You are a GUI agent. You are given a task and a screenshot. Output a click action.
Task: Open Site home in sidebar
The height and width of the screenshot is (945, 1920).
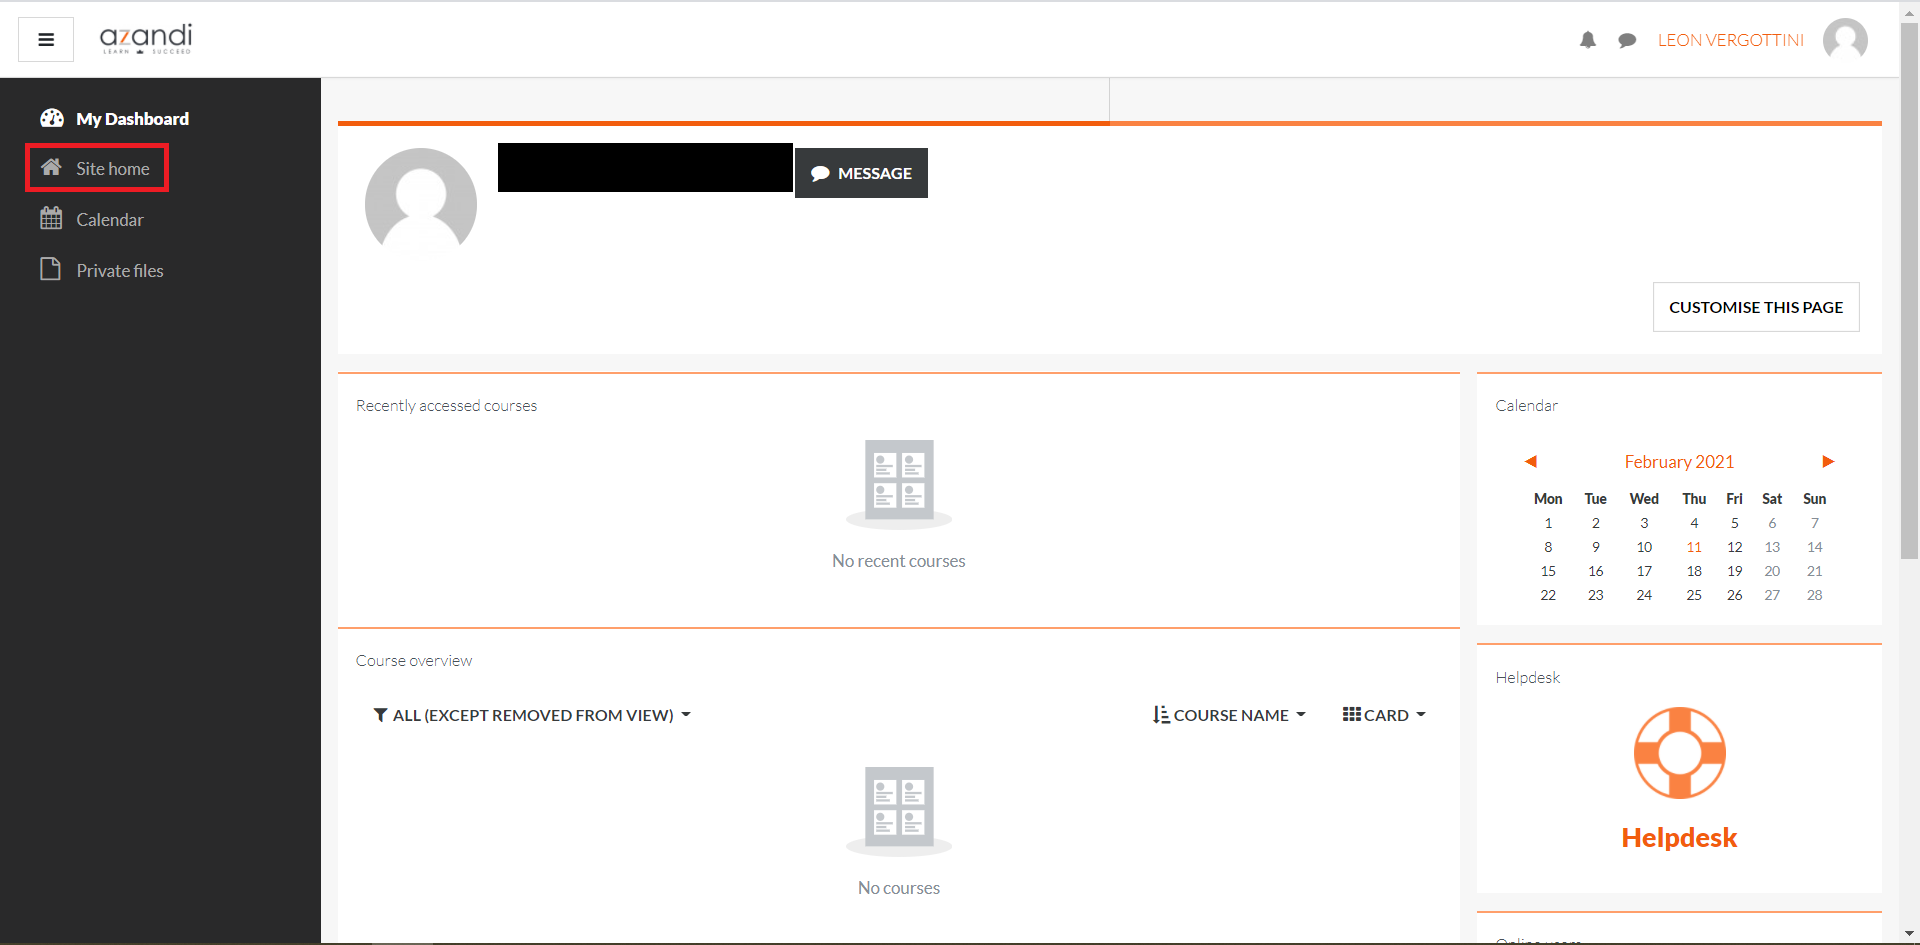coord(97,168)
